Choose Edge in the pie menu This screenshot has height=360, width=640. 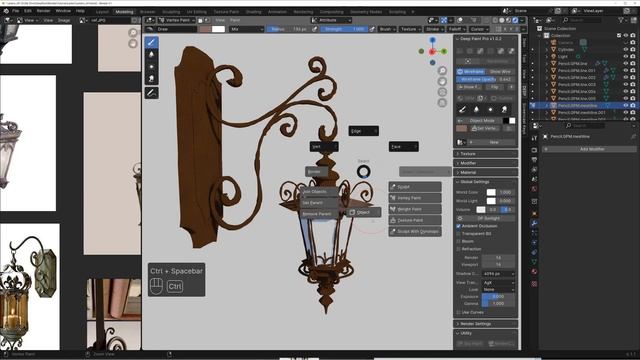point(363,131)
